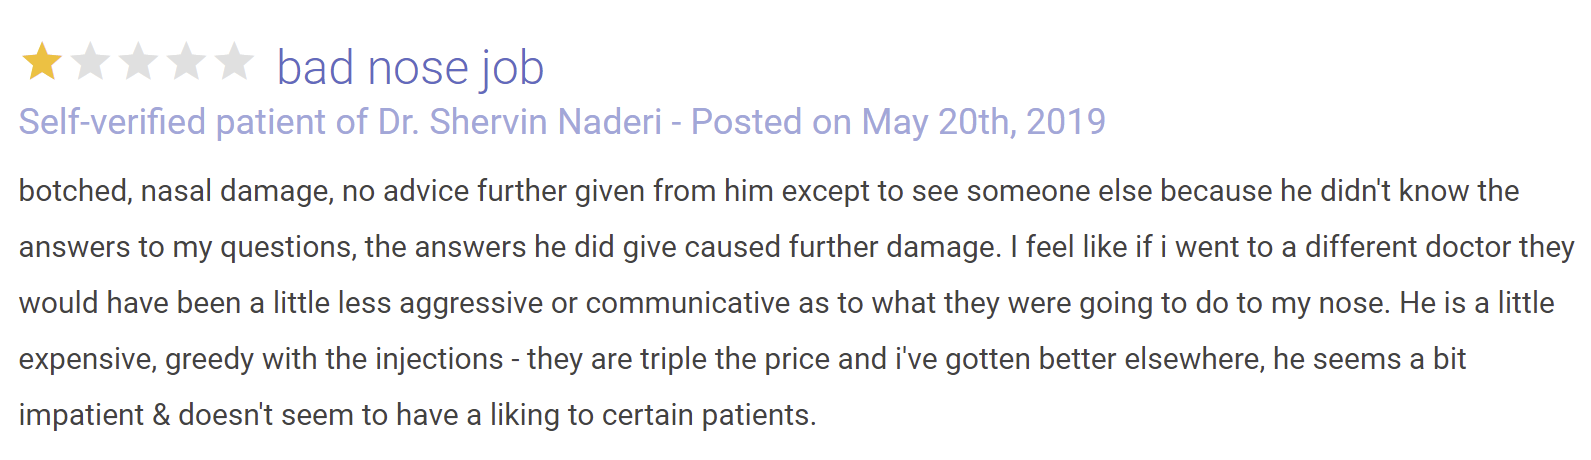
Task: Click the line starting 'would have been'
Action: pos(787,303)
